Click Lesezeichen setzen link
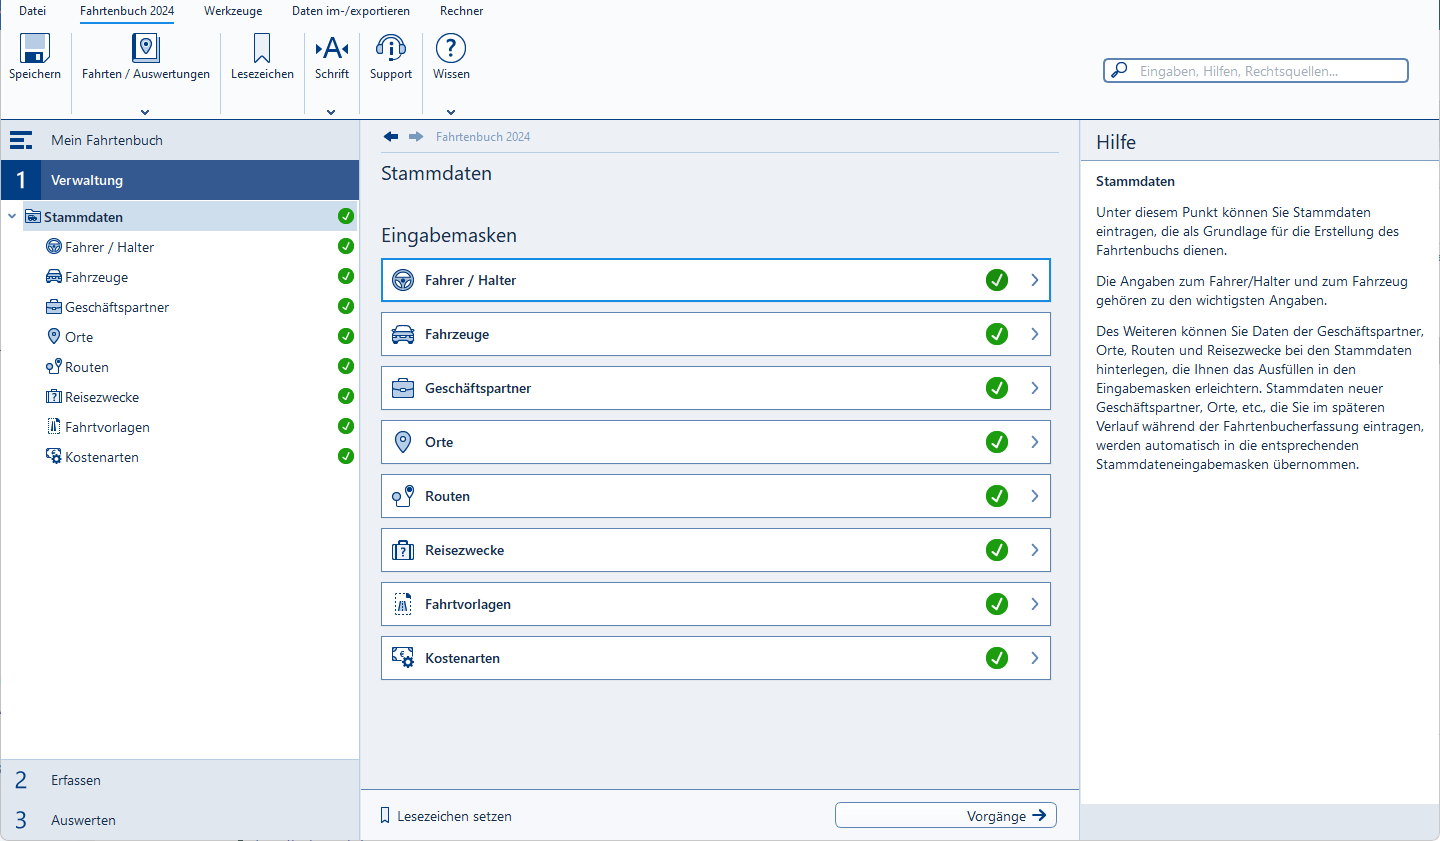 (x=454, y=816)
